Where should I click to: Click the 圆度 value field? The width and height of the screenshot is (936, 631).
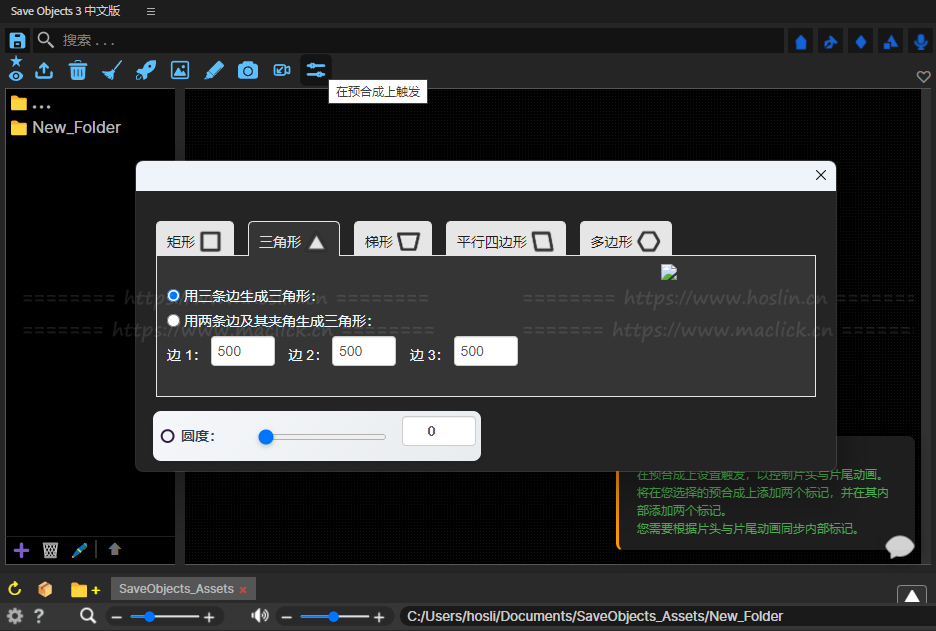[439, 431]
